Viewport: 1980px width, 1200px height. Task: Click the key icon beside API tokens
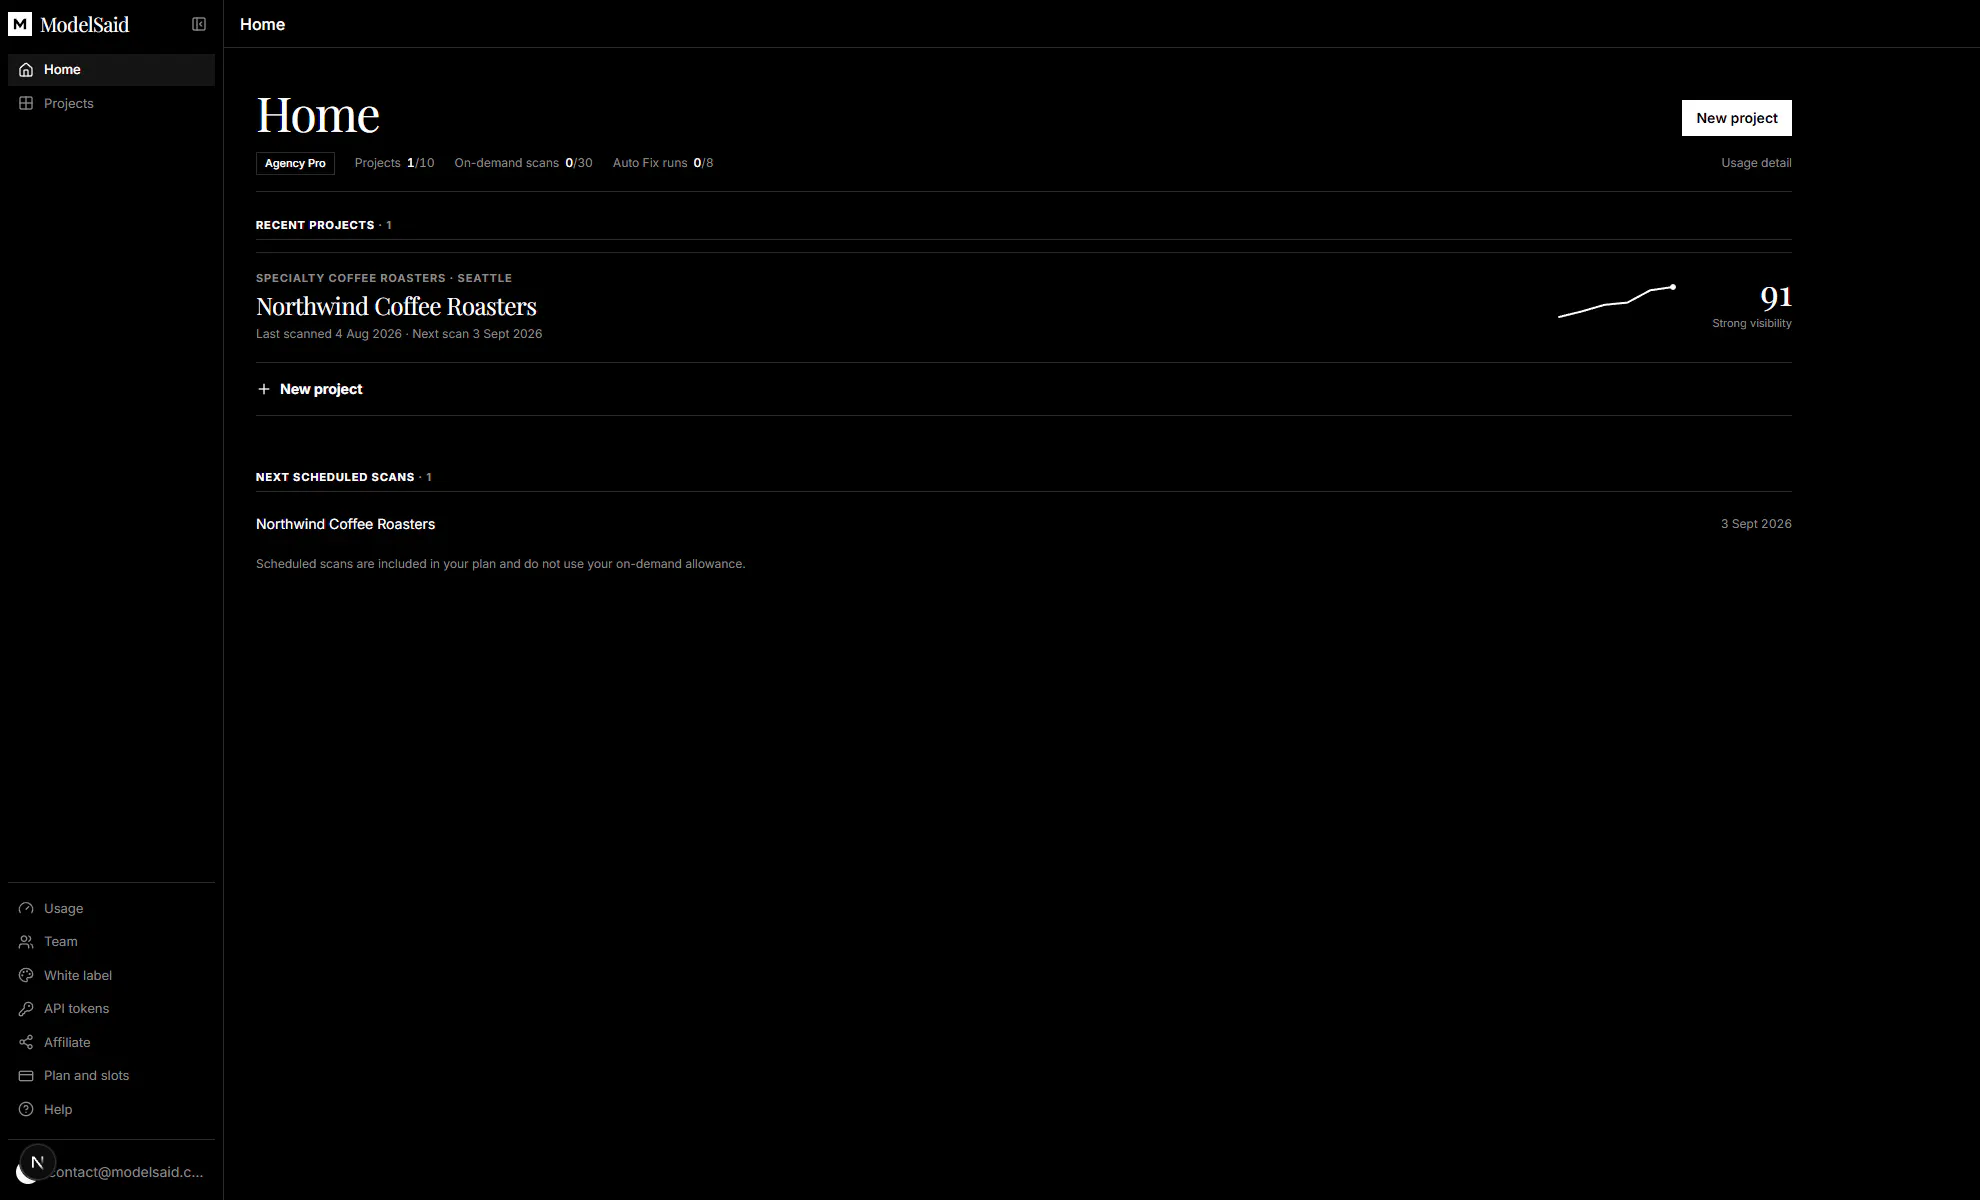tap(26, 1009)
